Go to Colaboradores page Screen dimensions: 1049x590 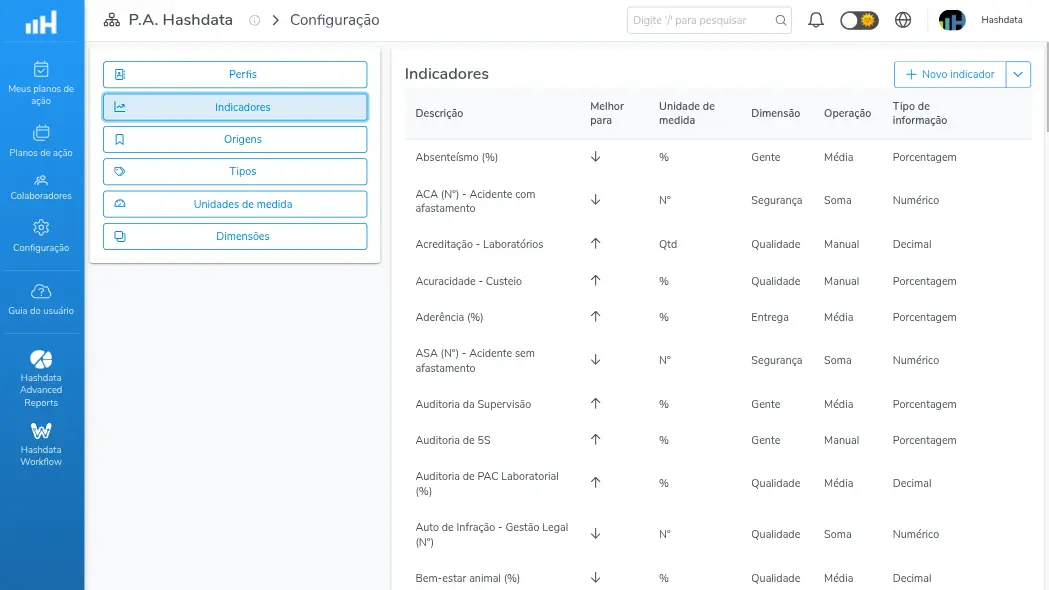(41, 188)
